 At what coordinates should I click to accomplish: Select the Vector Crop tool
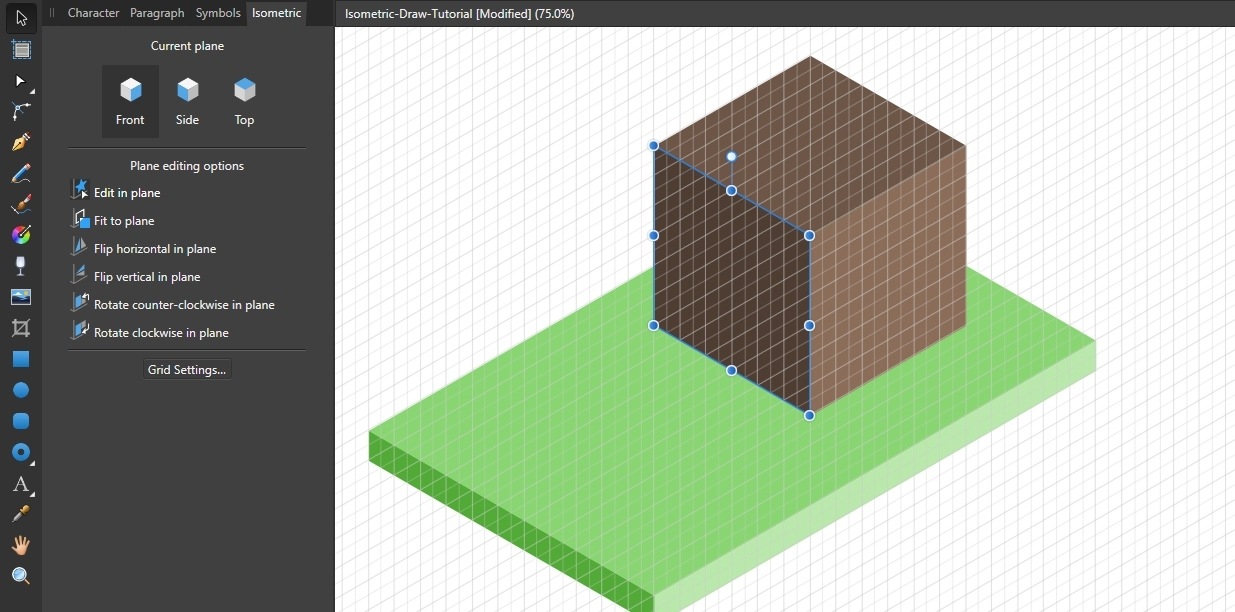click(20, 327)
